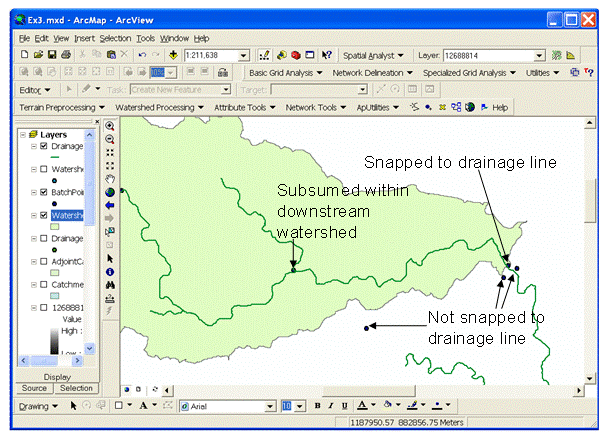The width and height of the screenshot is (610, 438).
Task: Uncheck the BatchPoint layer checkbox
Action: (44, 192)
